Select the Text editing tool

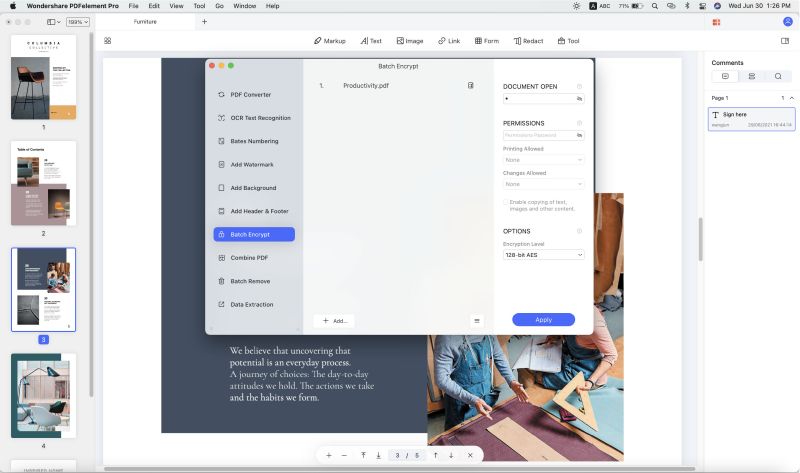tap(371, 41)
